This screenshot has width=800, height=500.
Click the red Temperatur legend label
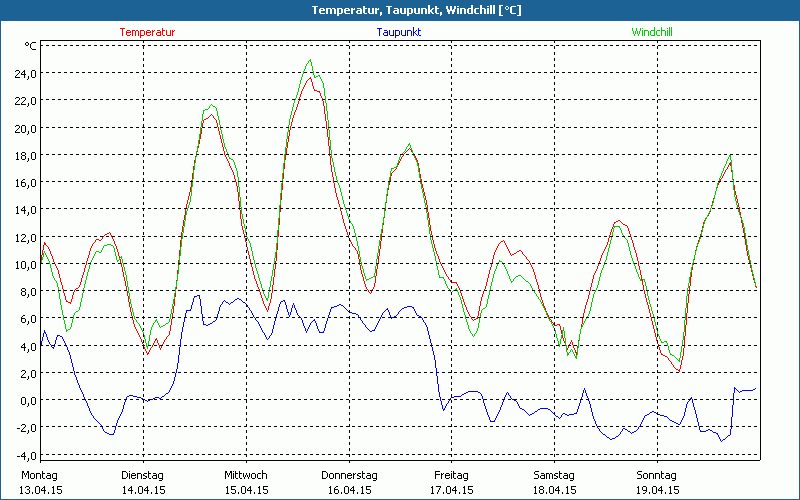pos(147,32)
